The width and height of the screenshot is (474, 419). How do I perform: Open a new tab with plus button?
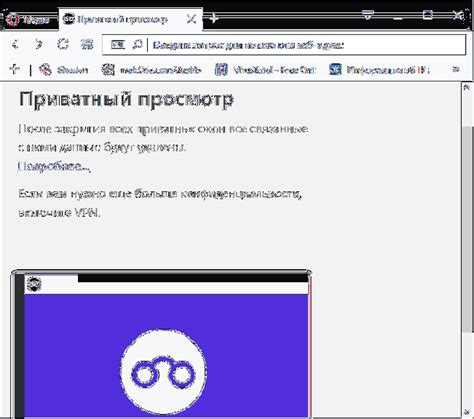tap(214, 18)
